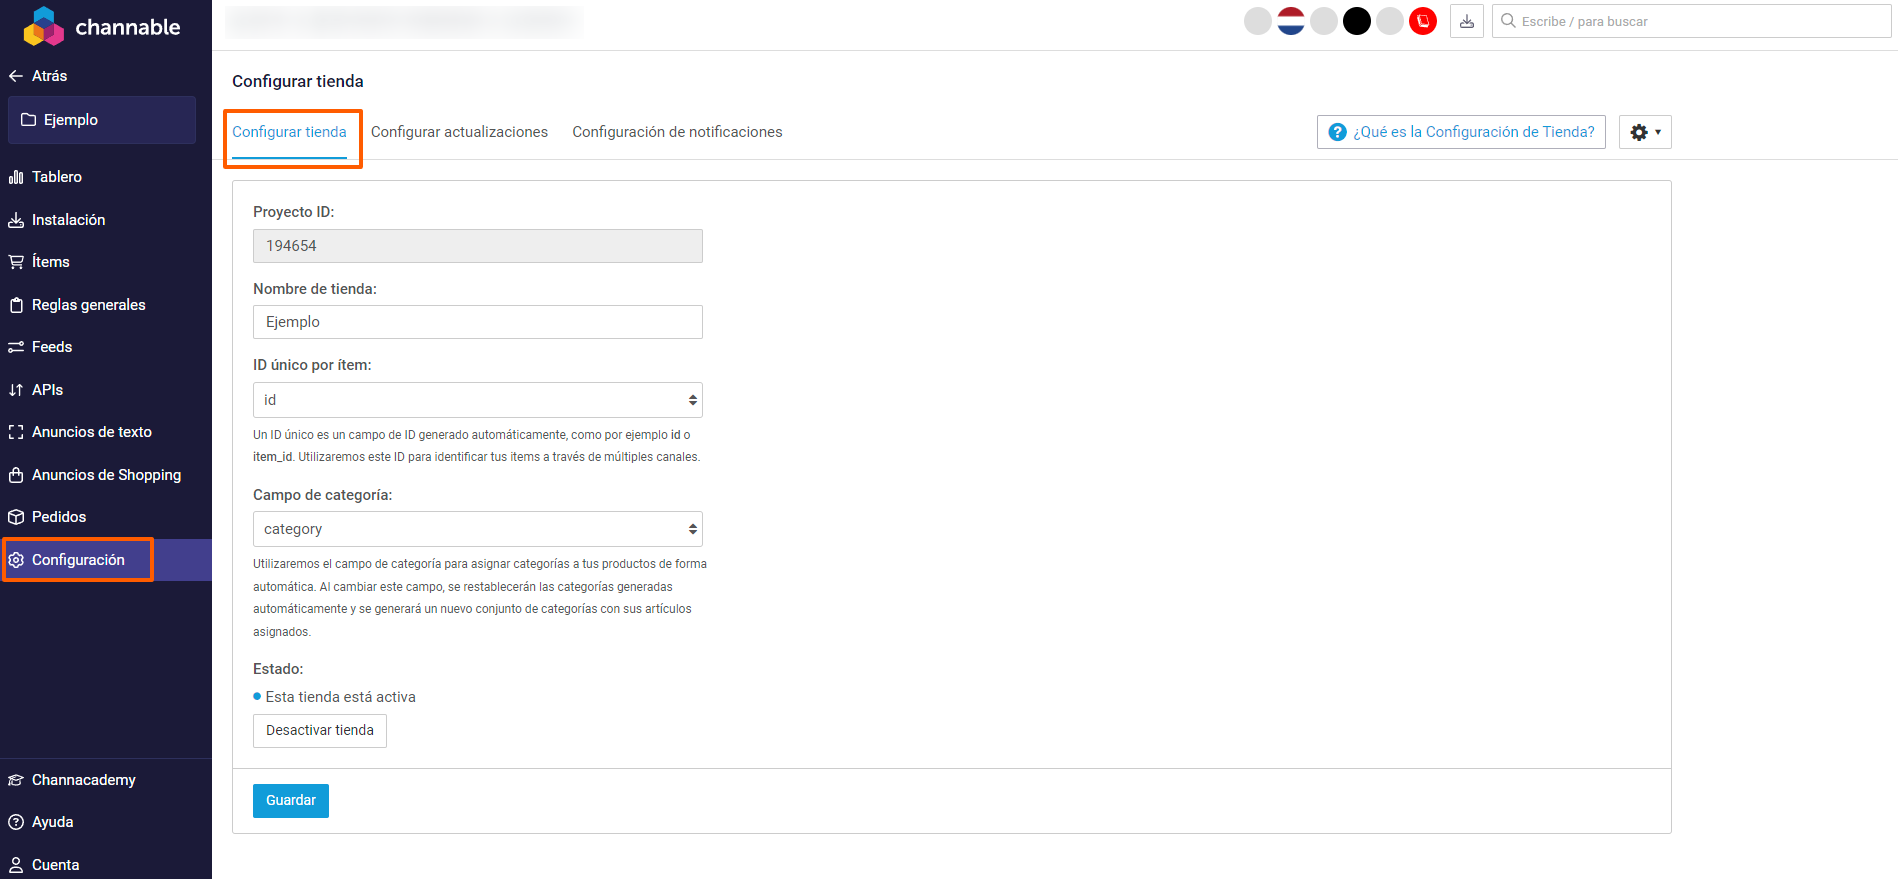Screen dimensions: 1898x879
Task: Open the Campo de categoría dropdown
Action: click(477, 529)
